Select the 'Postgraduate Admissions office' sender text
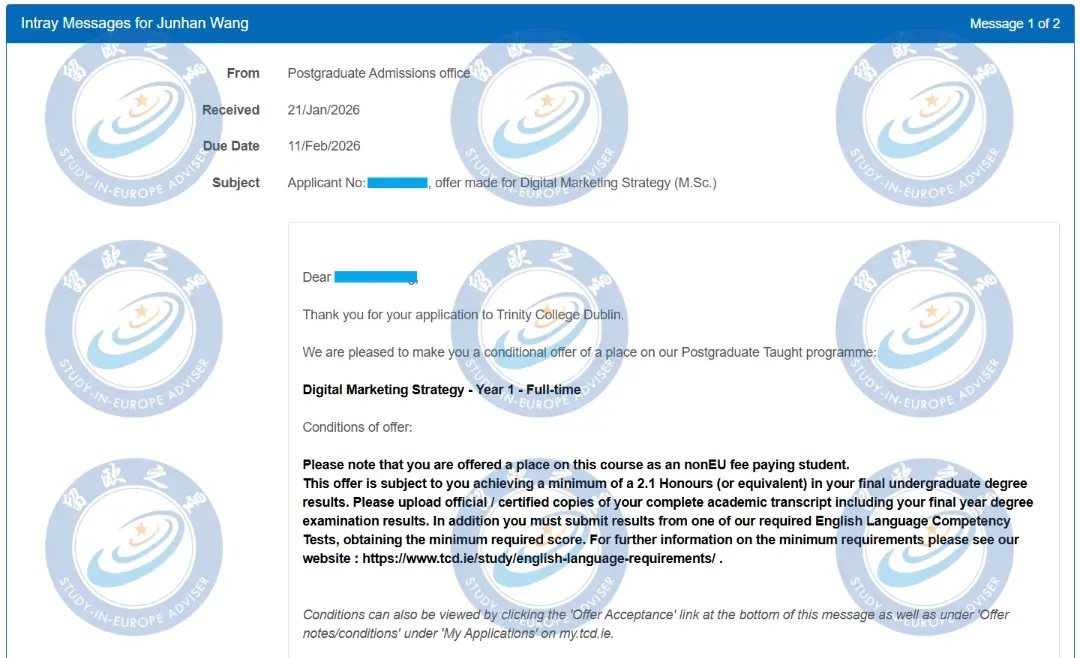1080x658 pixels. pyautogui.click(x=379, y=73)
